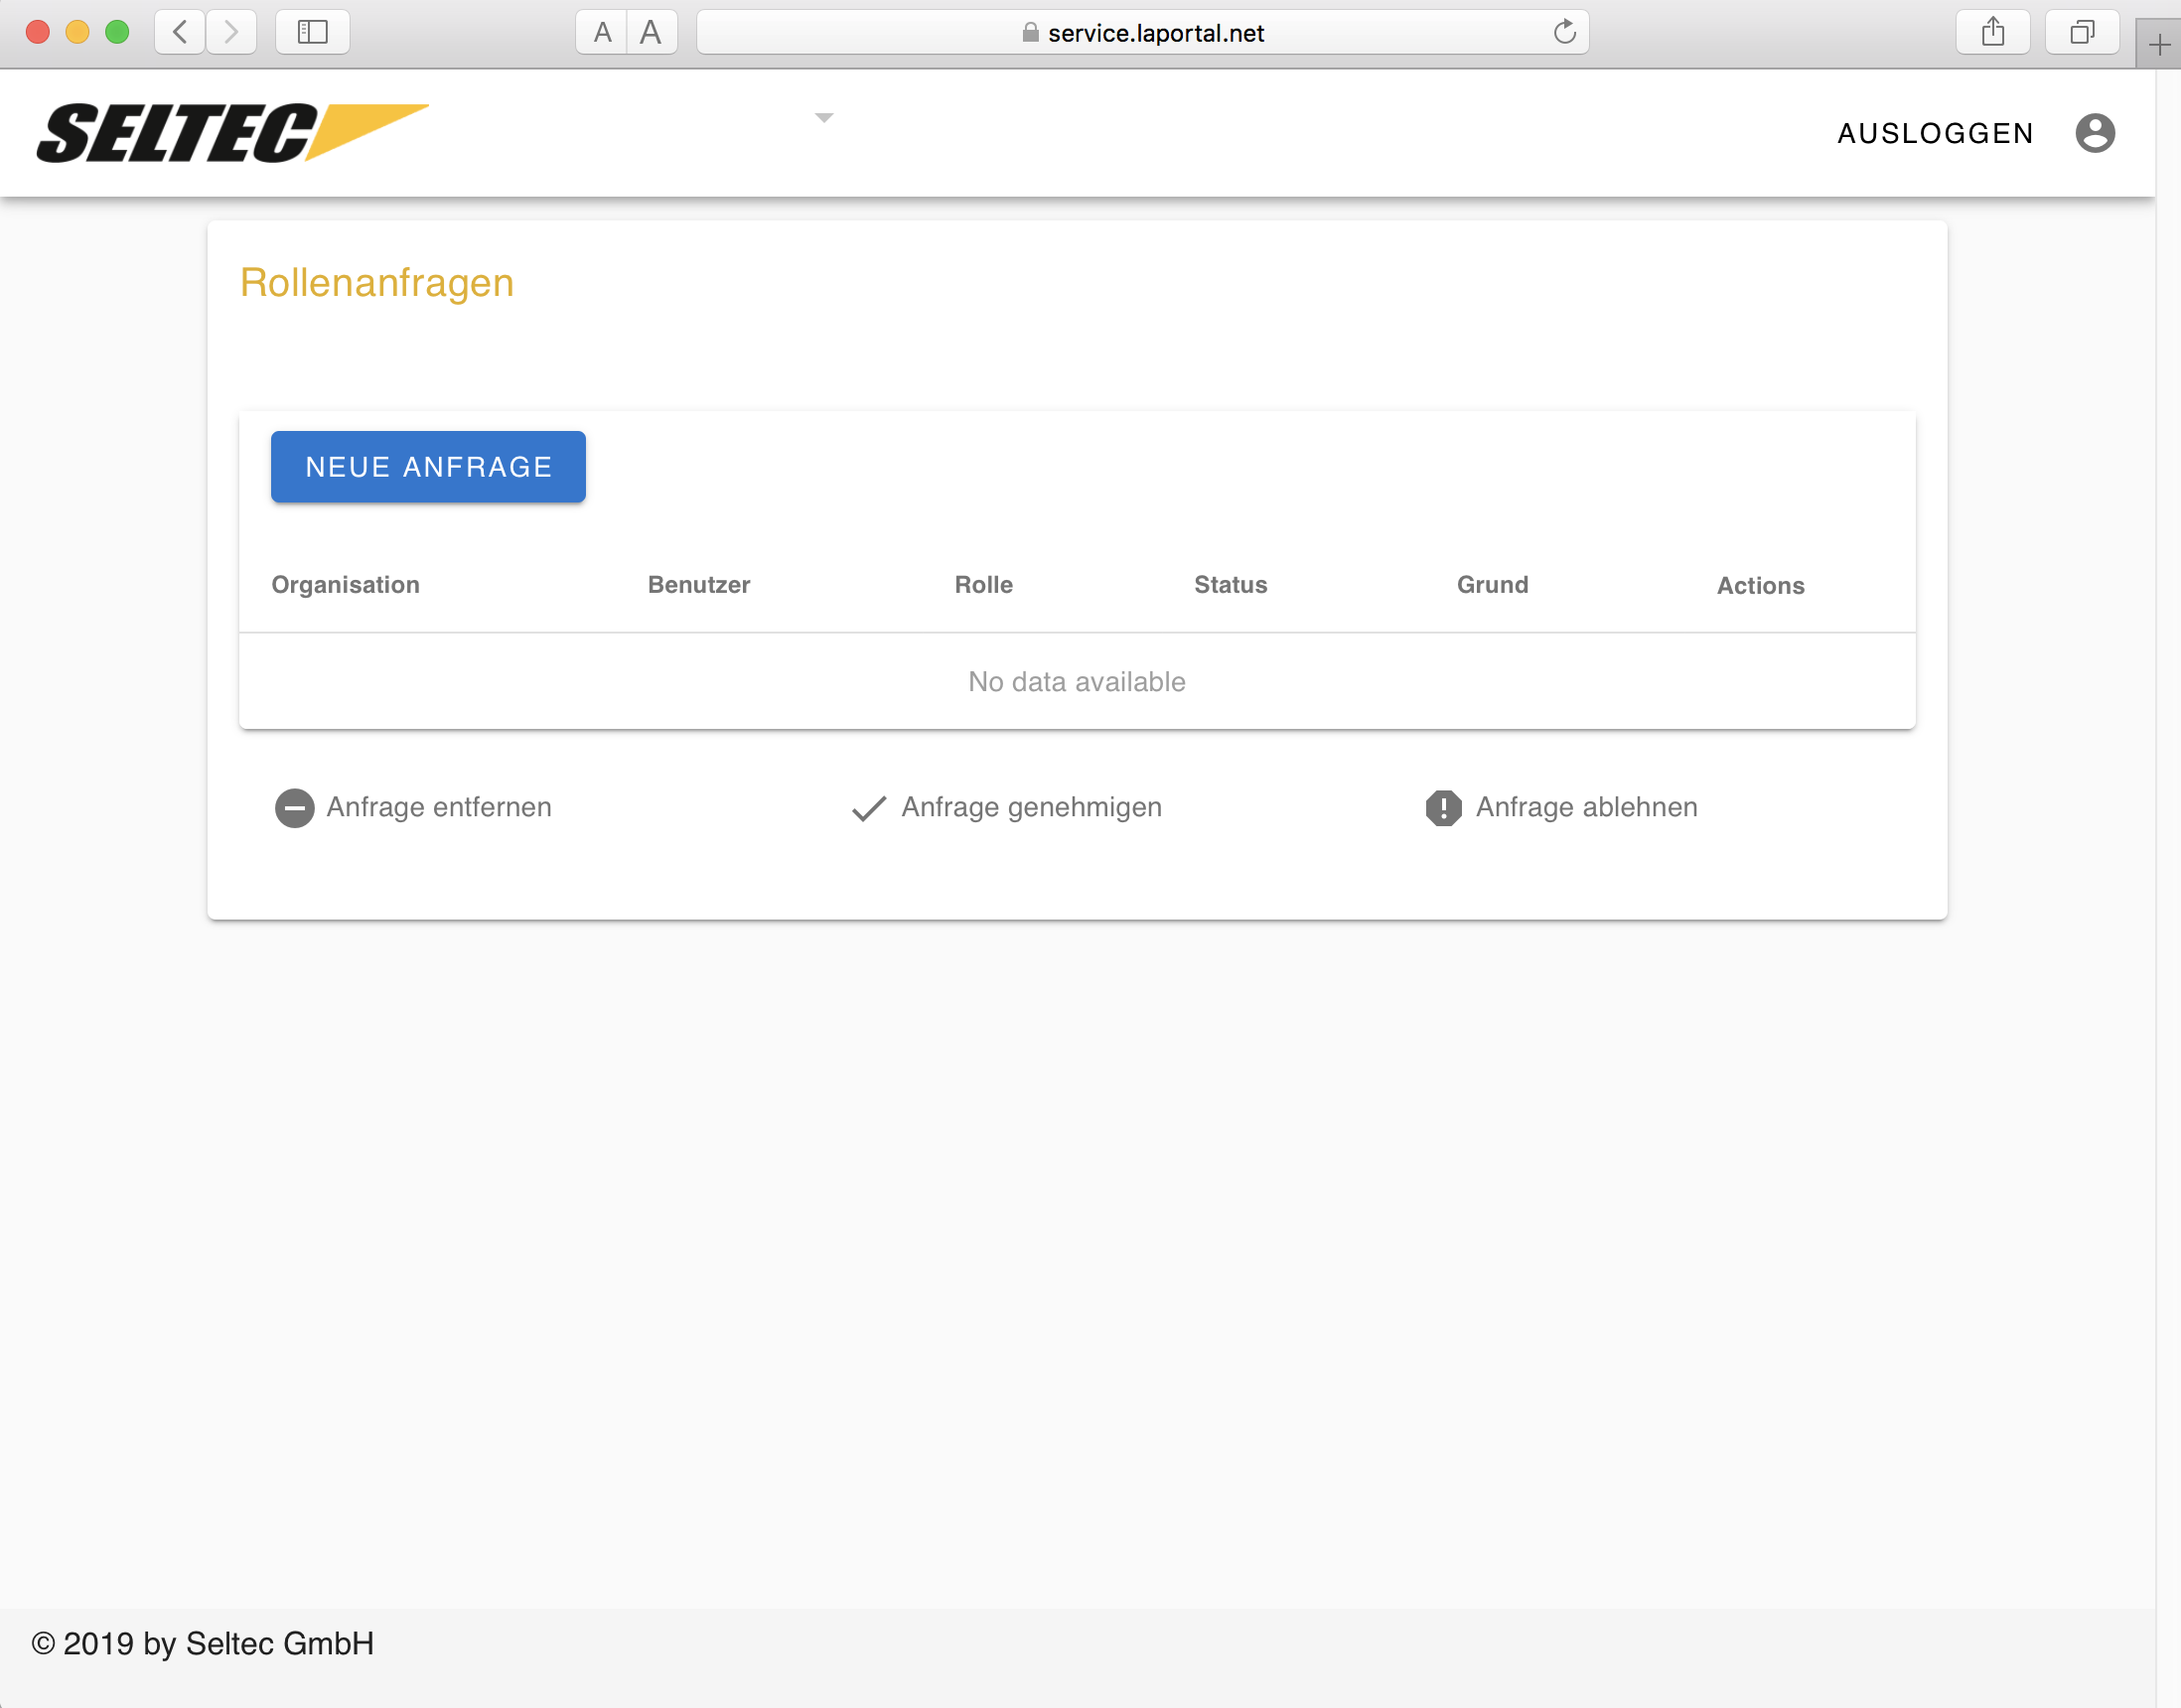Close the window with red button
Image resolution: width=2181 pixels, height=1708 pixels.
(x=38, y=32)
